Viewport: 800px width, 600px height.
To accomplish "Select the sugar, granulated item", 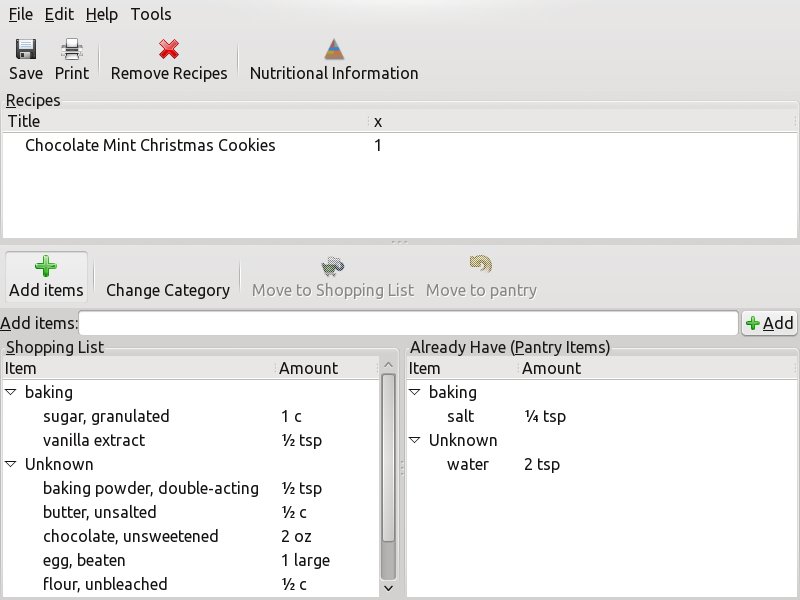I will point(106,416).
